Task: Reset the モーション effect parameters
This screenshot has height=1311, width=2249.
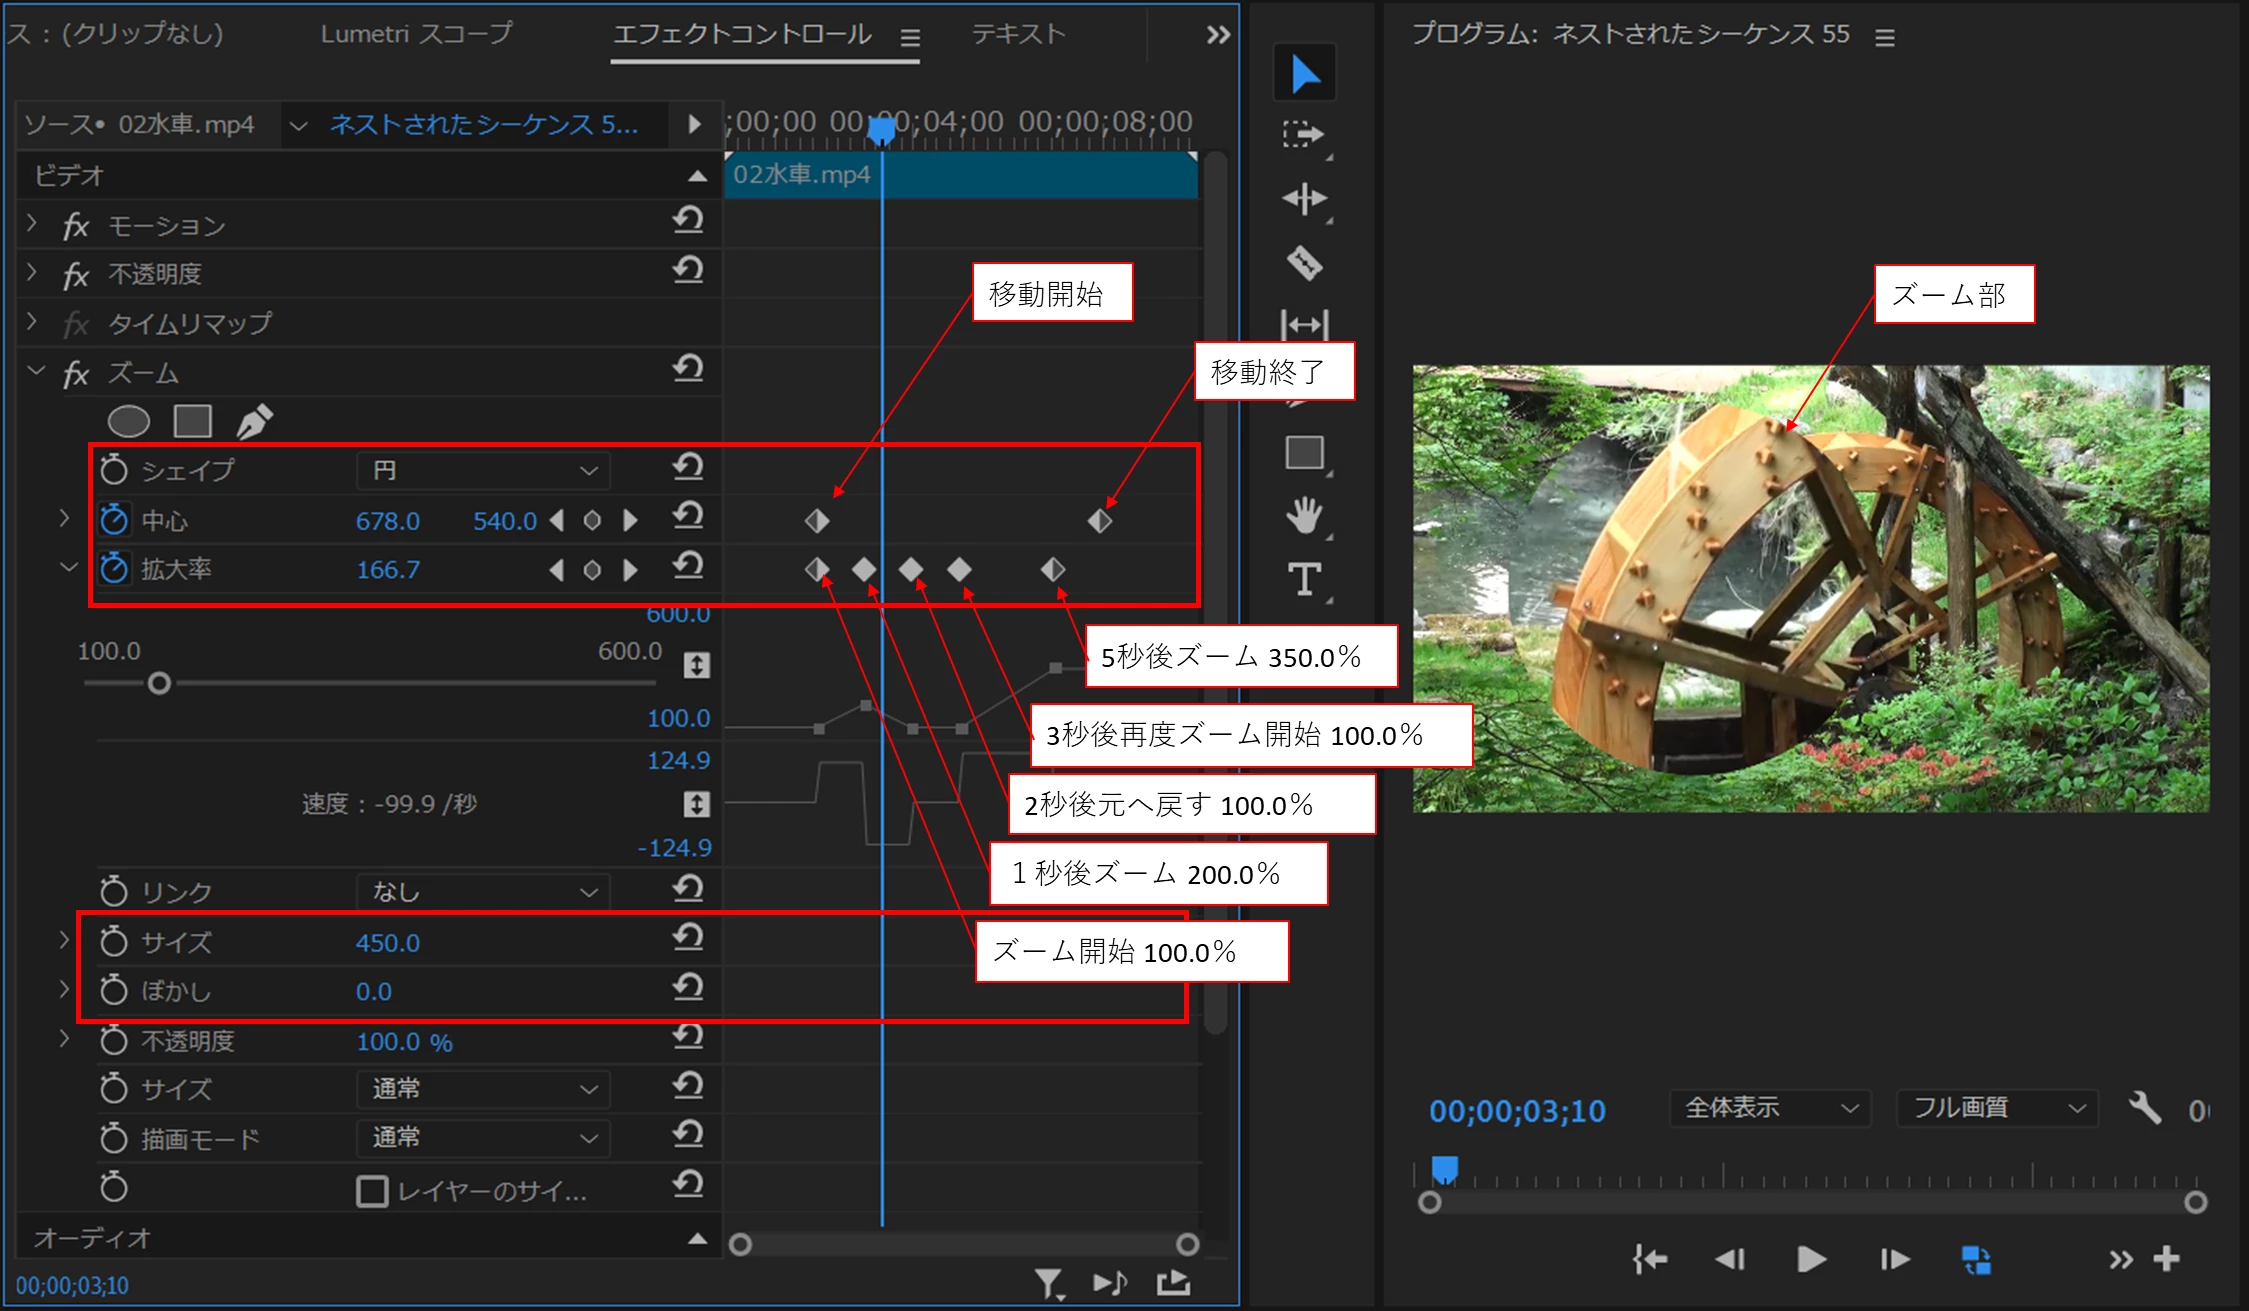Action: (688, 220)
